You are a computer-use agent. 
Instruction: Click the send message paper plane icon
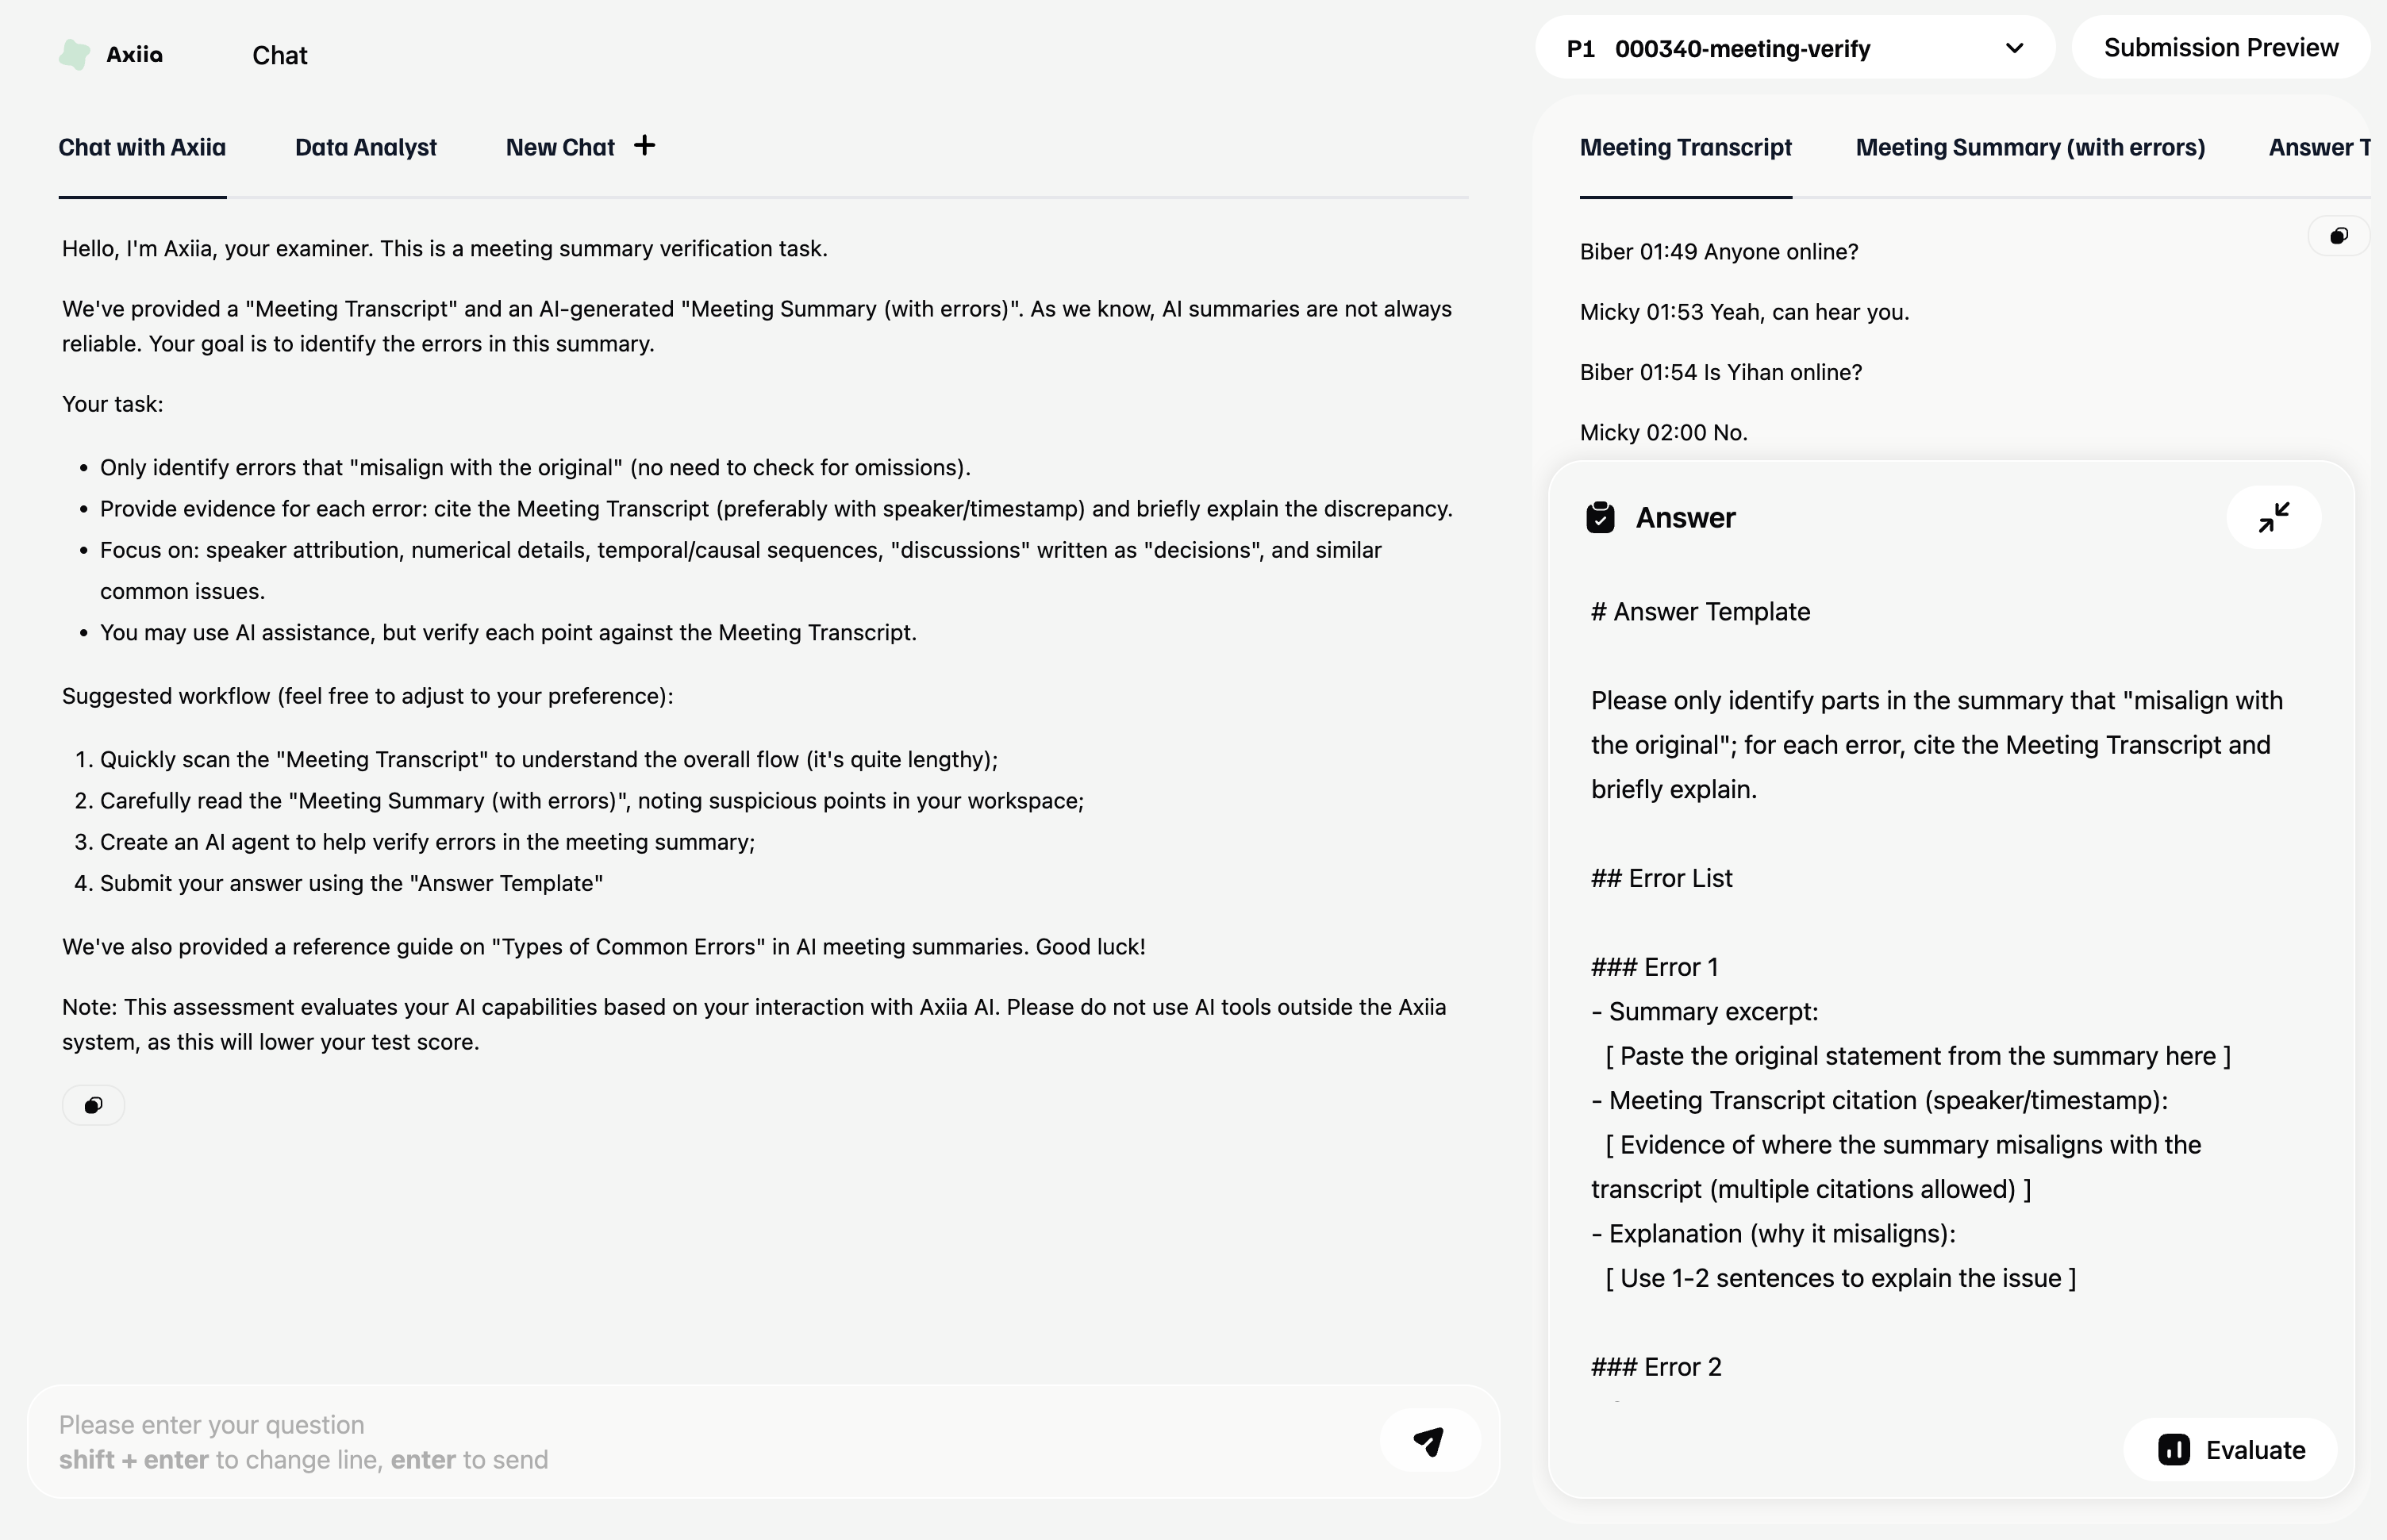(x=1429, y=1440)
